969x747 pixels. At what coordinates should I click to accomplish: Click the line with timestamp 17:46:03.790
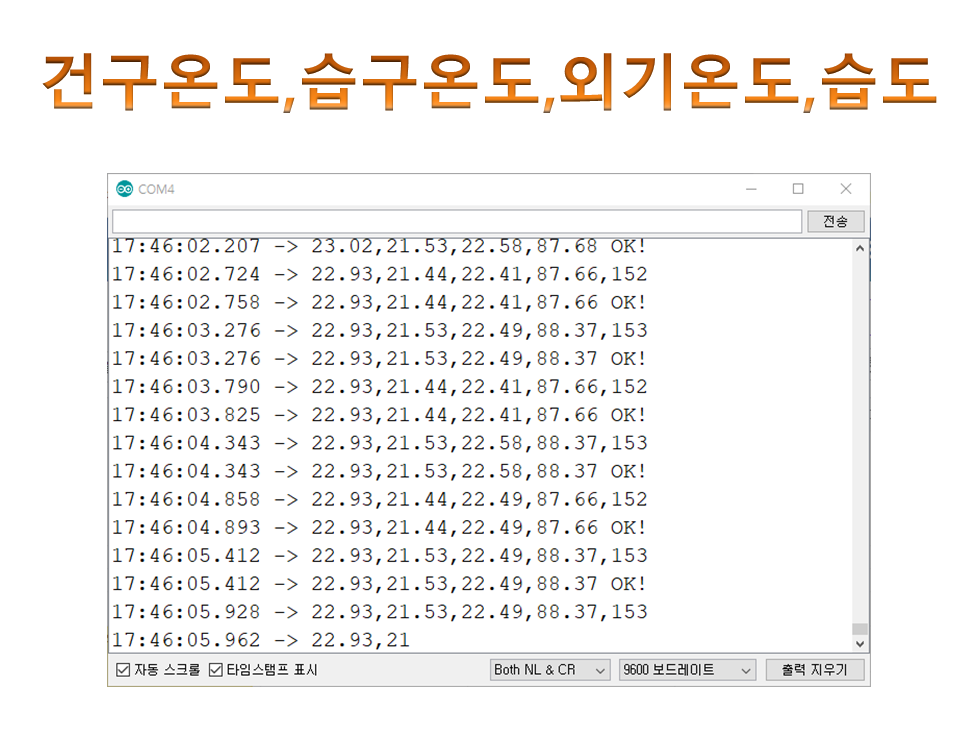(379, 386)
